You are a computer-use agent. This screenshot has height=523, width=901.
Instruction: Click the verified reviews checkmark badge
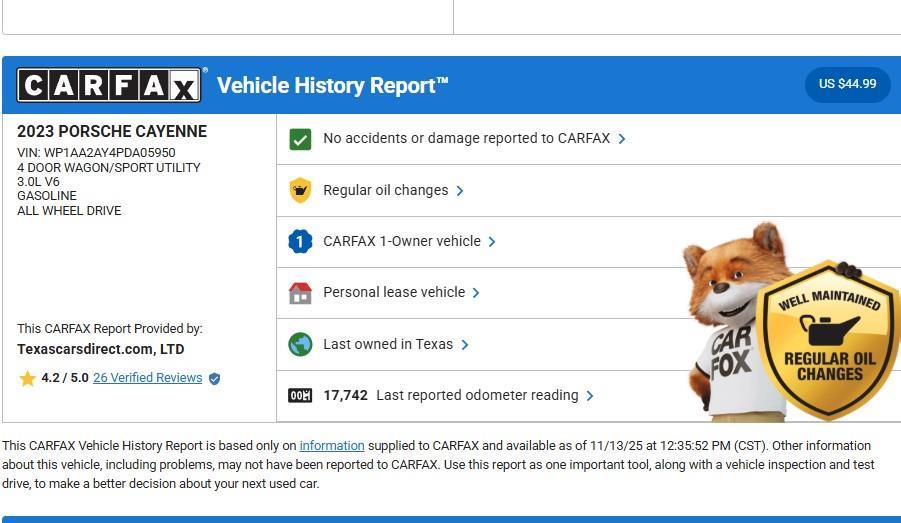coord(214,379)
